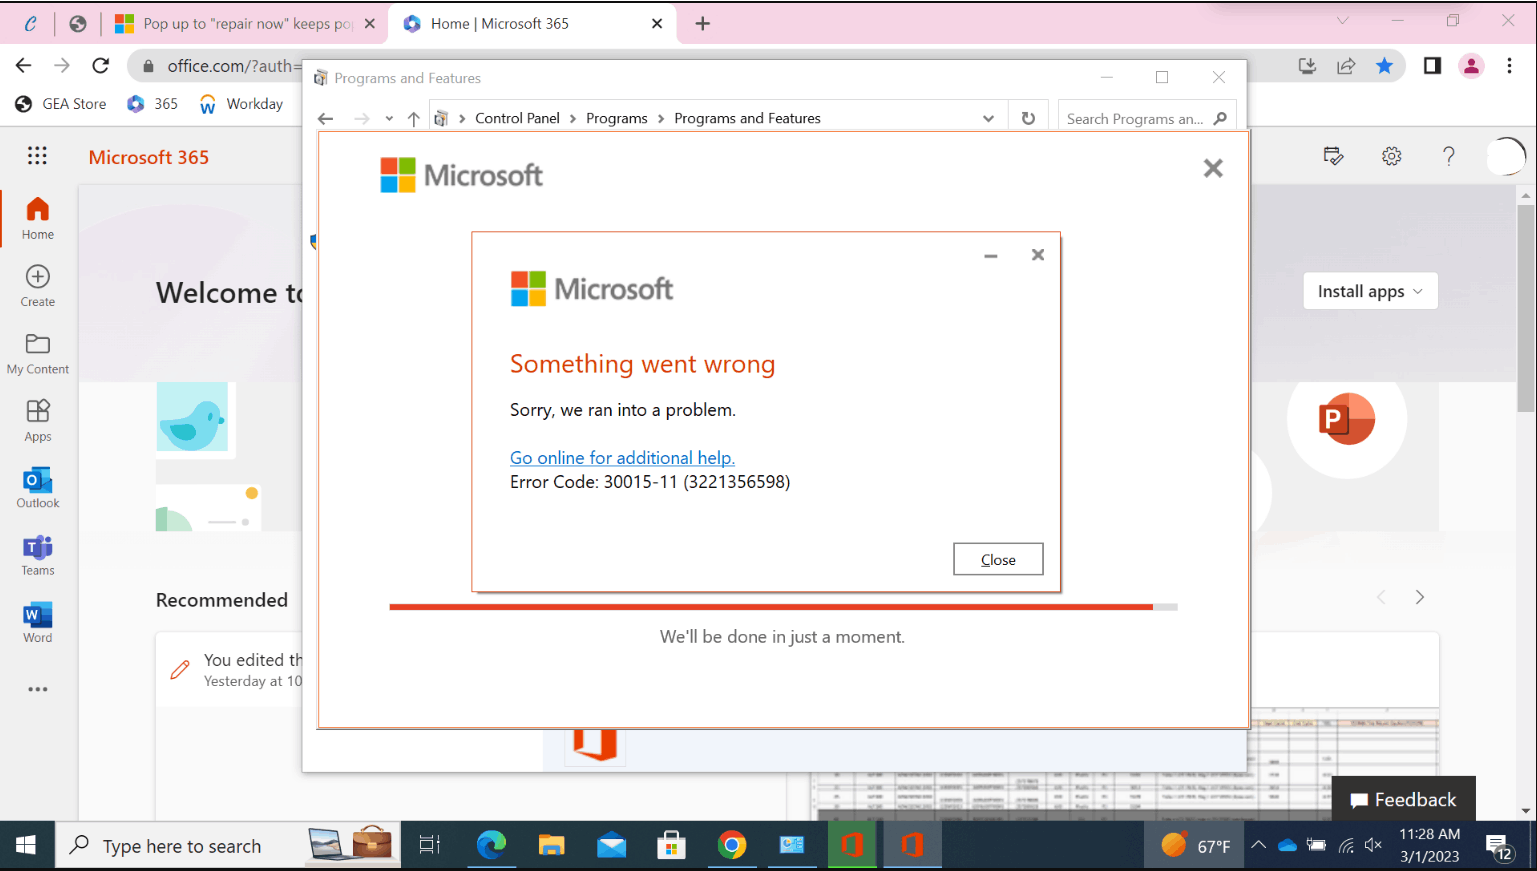Open the 365 bookmark
1537x871 pixels.
tap(152, 104)
